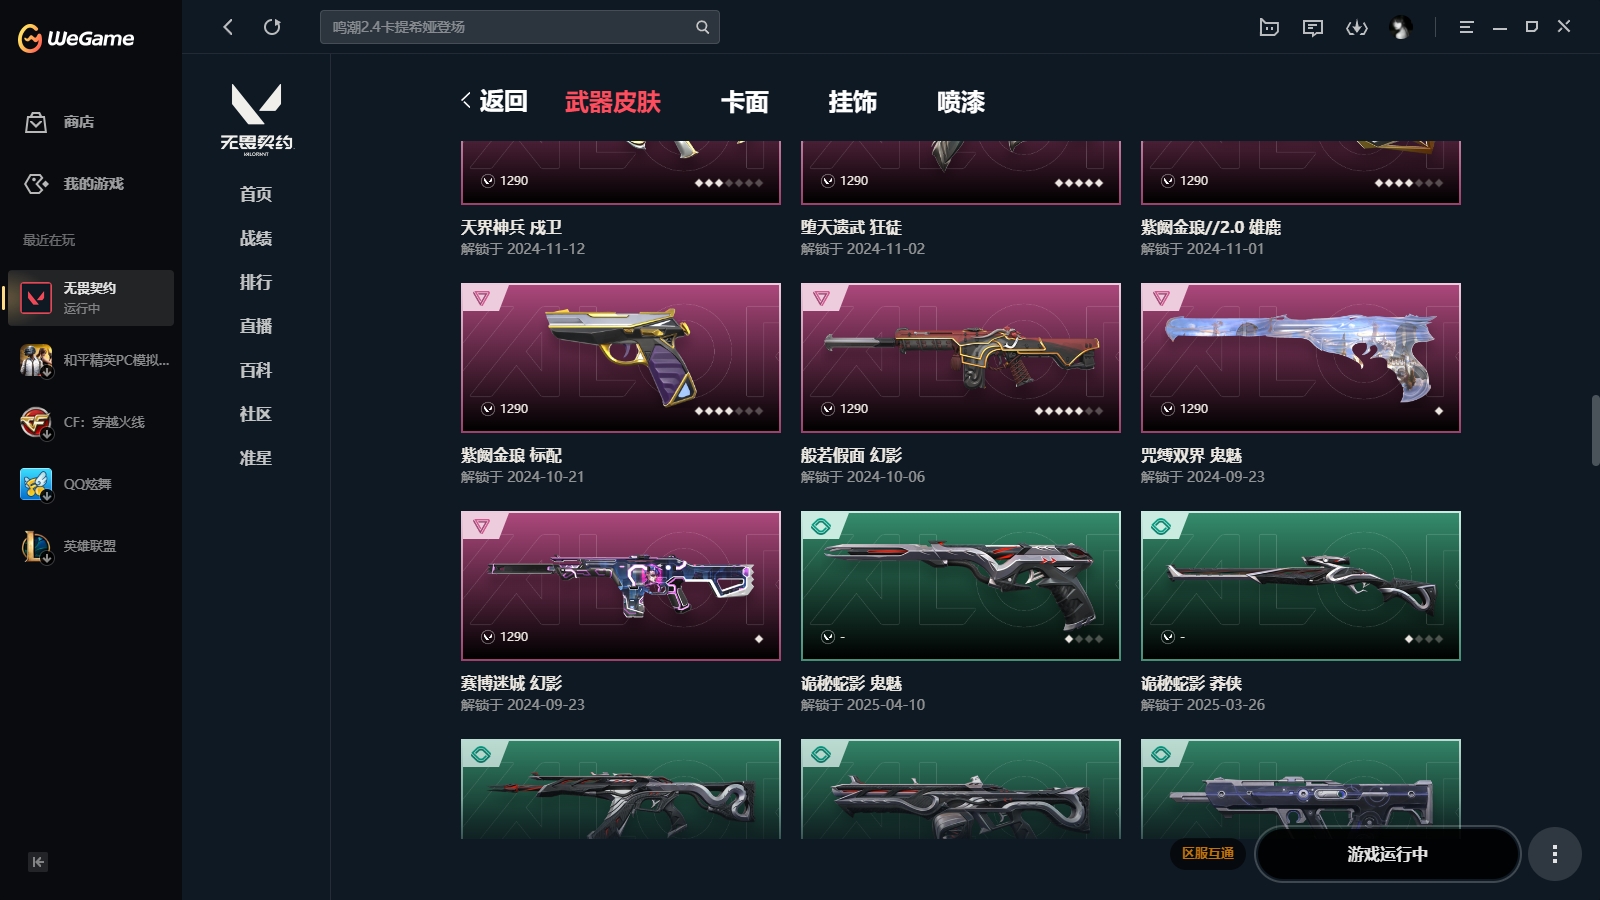Click the refresh page icon
The width and height of the screenshot is (1600, 900).
coord(272,27)
